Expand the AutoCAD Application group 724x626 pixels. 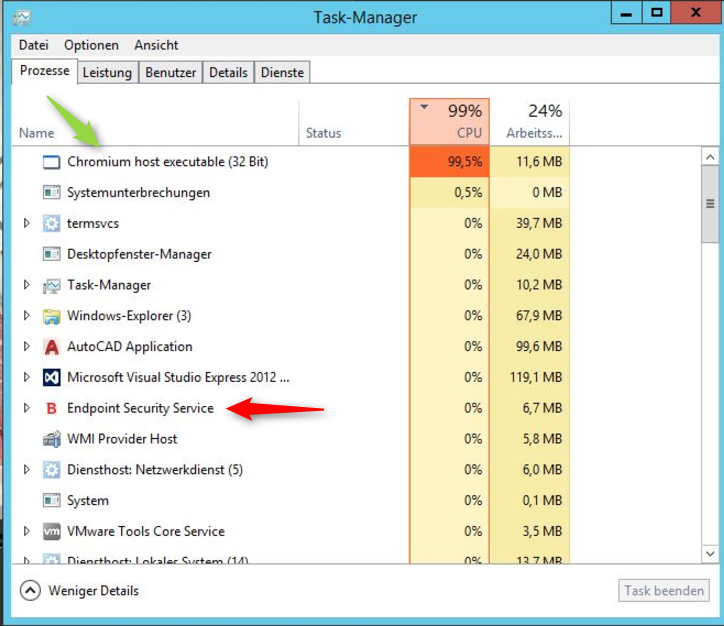click(x=27, y=346)
